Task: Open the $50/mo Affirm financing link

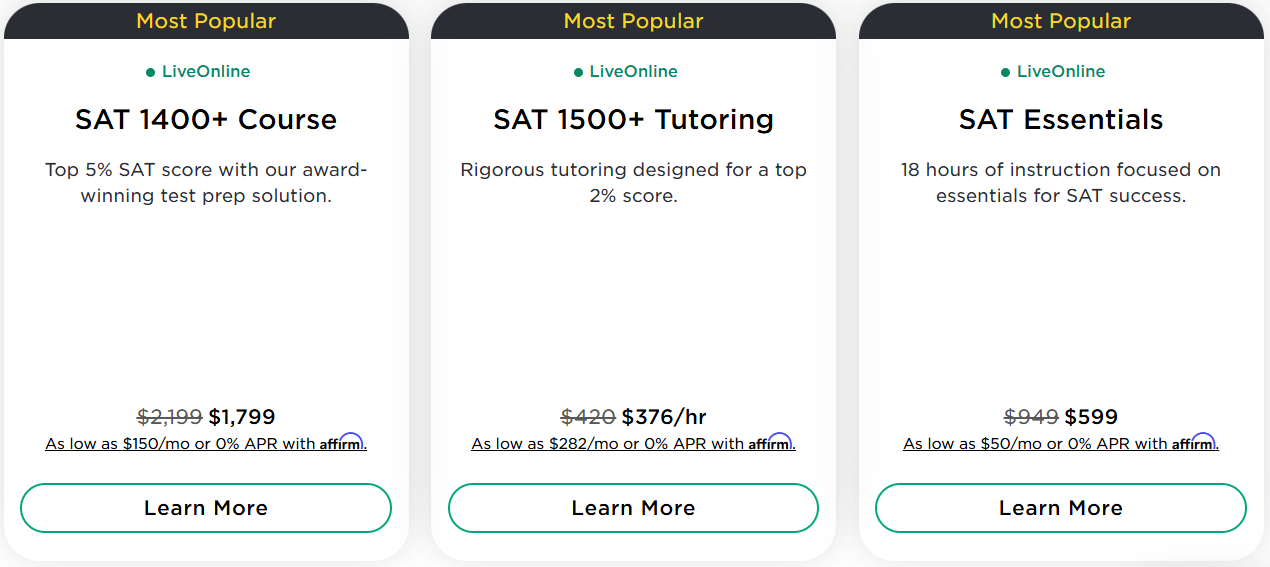Action: pos(1035,444)
